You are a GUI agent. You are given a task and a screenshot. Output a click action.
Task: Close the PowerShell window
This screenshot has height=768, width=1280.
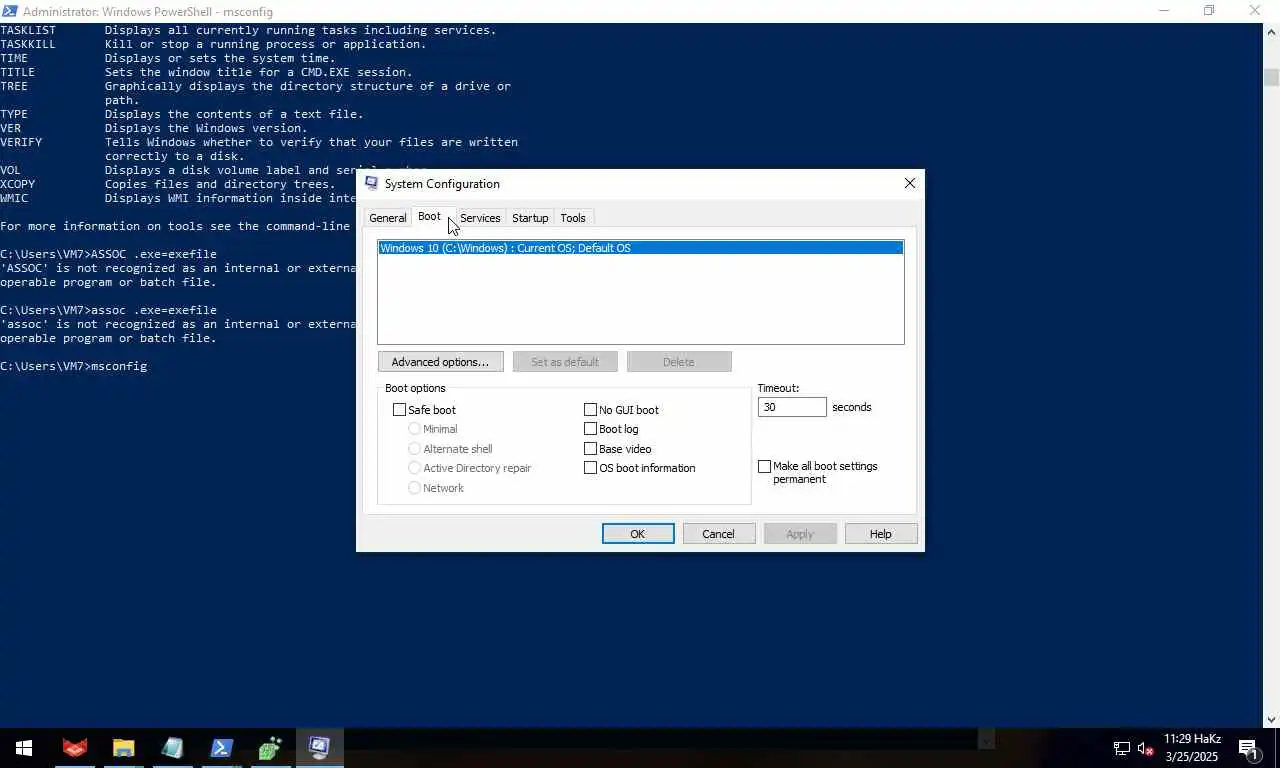1255,11
